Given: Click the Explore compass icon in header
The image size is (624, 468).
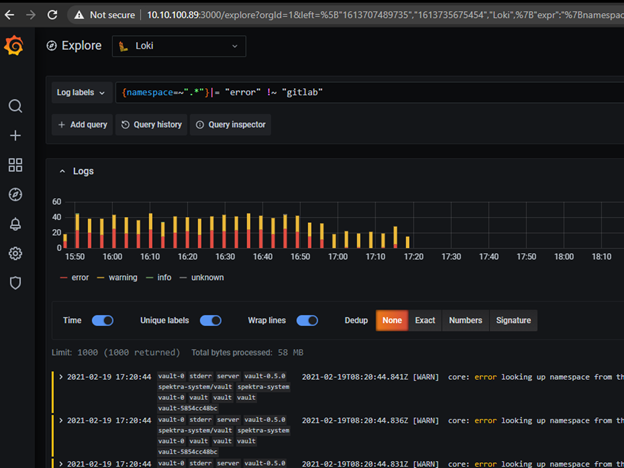Looking at the screenshot, I should pyautogui.click(x=51, y=46).
